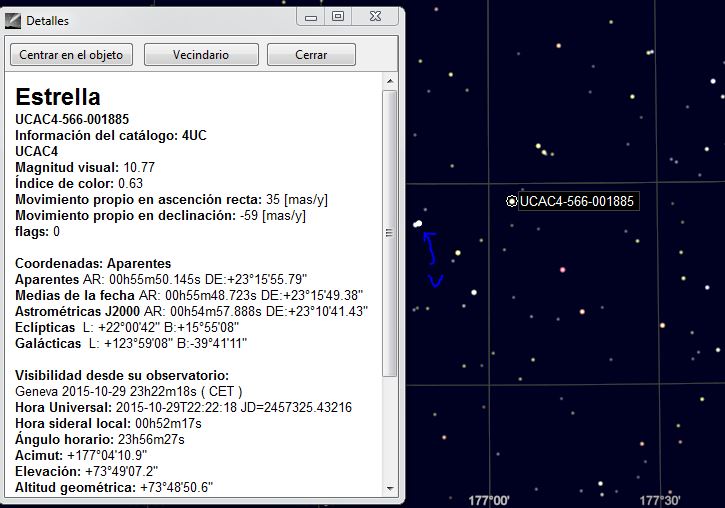Click the Detalles title bar text

(47, 20)
